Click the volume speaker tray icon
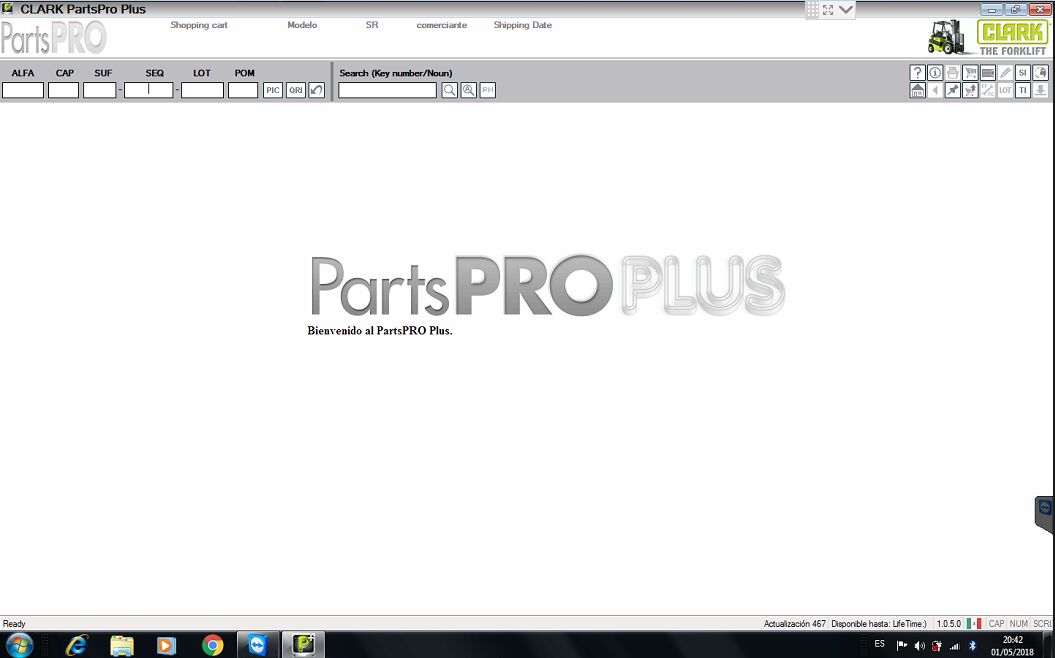This screenshot has height=658, width=1055. (920, 646)
